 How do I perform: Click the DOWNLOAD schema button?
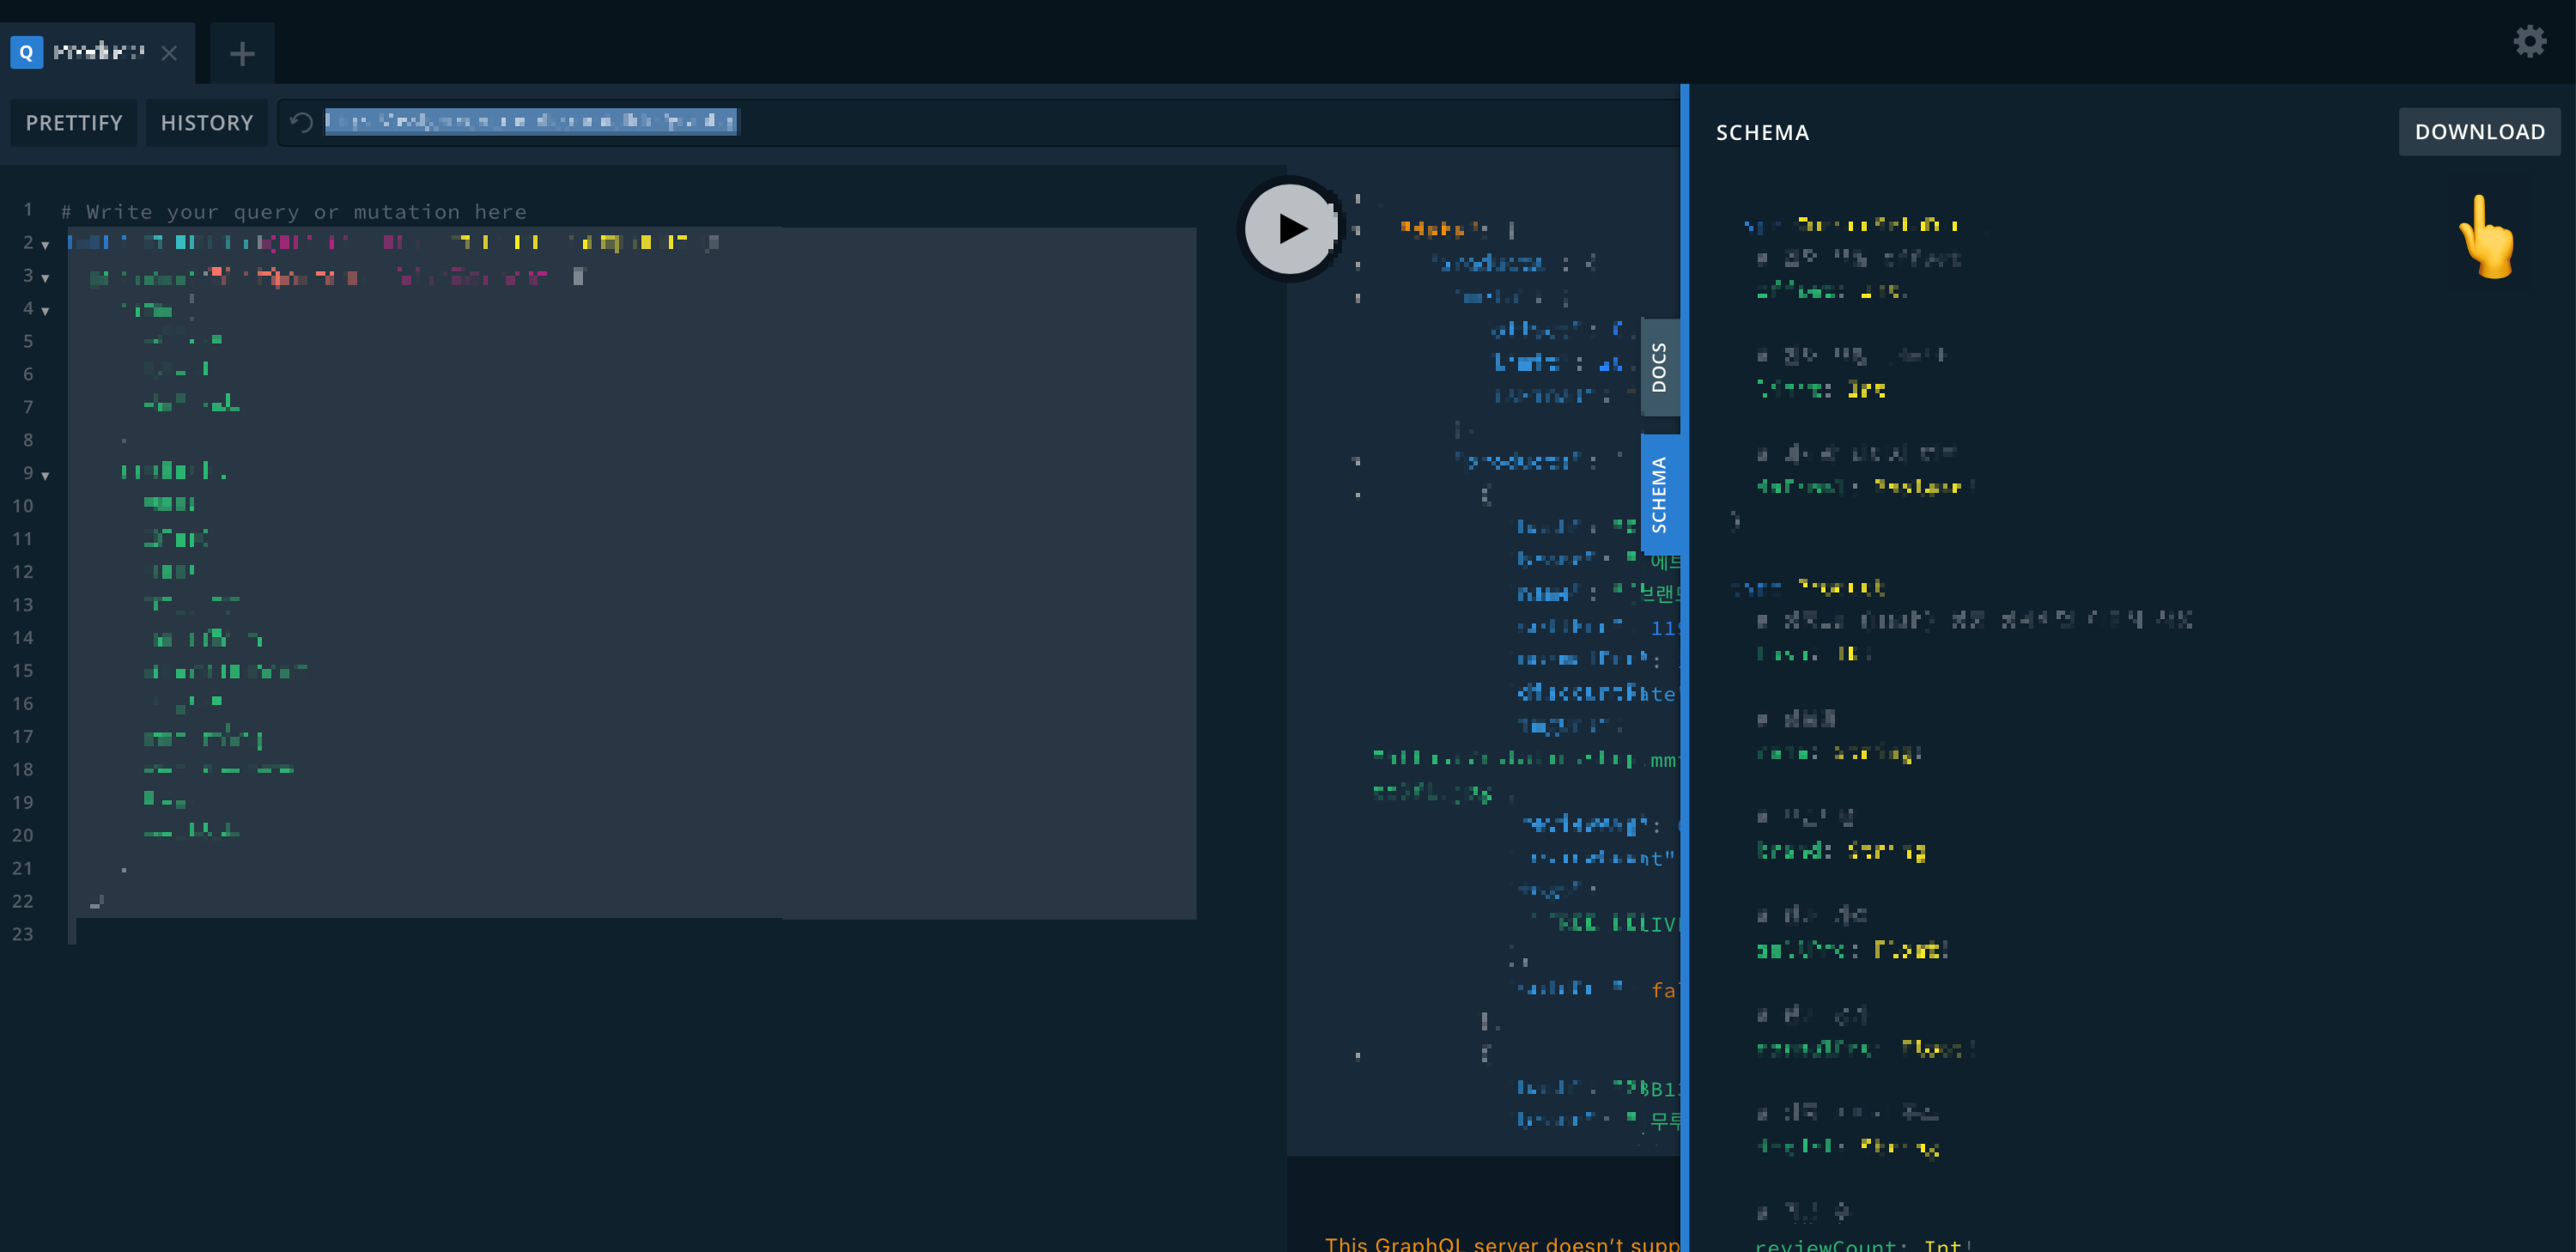point(2479,132)
